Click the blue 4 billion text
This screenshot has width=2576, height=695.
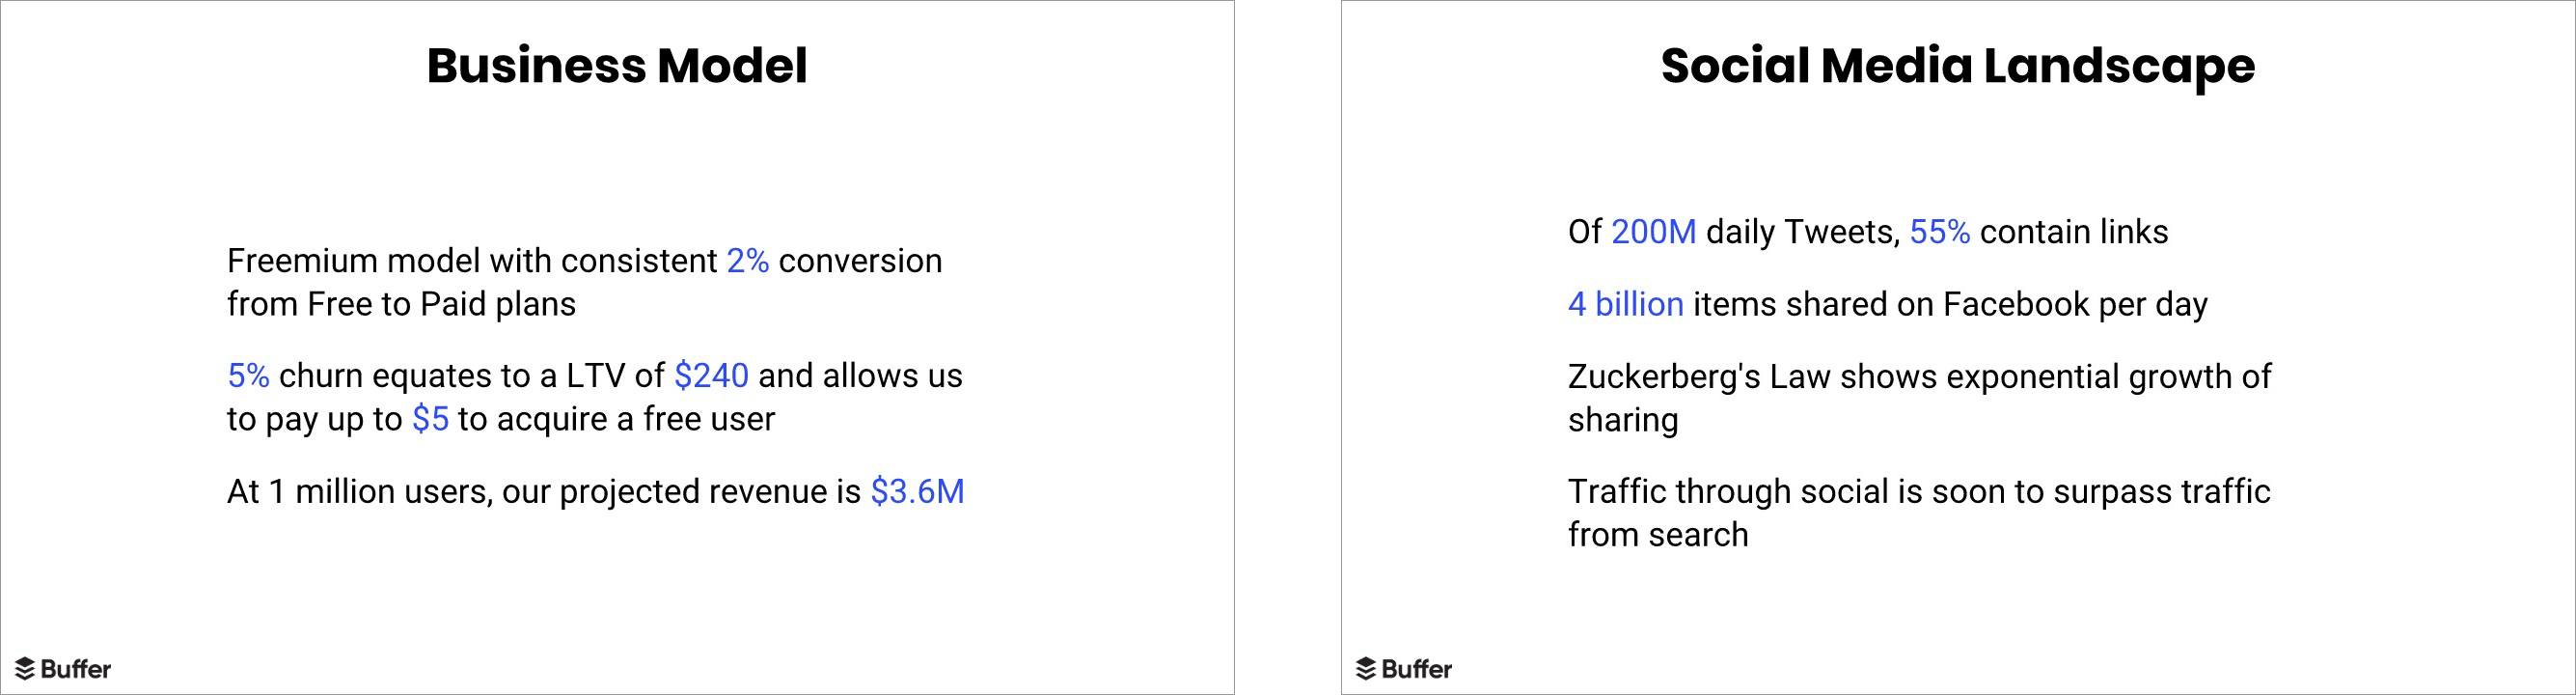click(x=1625, y=304)
